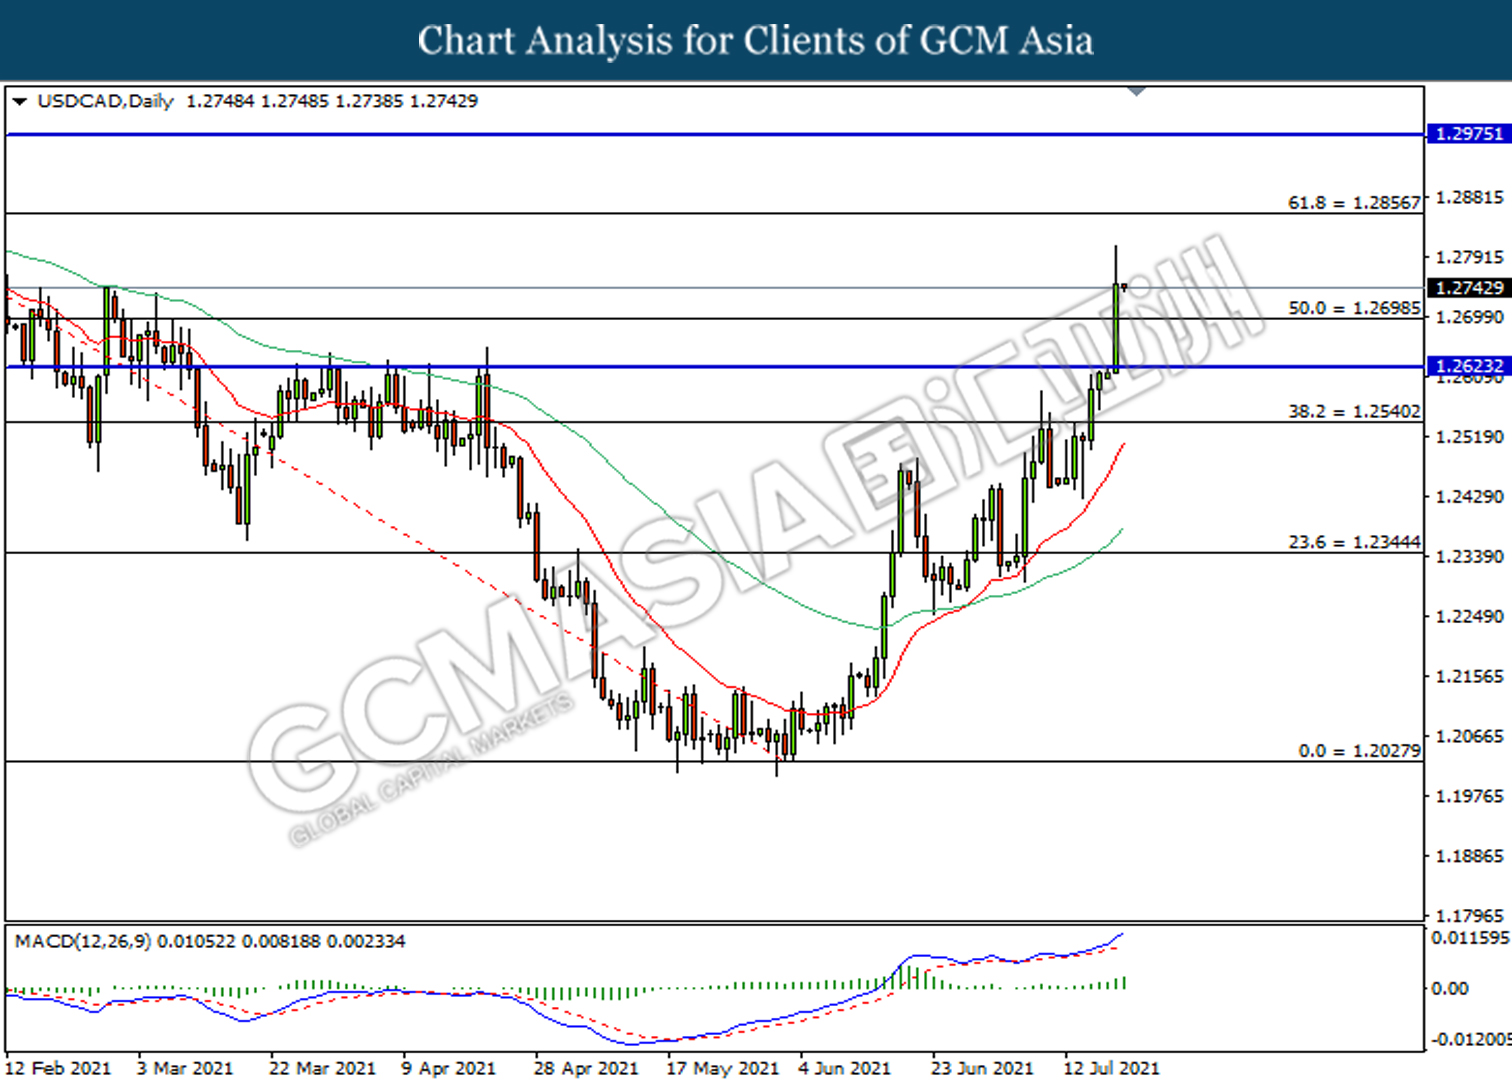Screen dimensions: 1512x1080
Task: Click the Fibonacci label 50.0 = 1.26985
Action: [x=1354, y=308]
